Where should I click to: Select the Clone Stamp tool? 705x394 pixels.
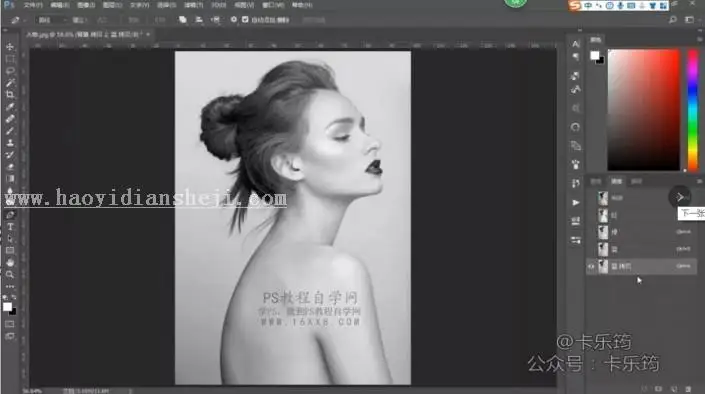[x=10, y=143]
